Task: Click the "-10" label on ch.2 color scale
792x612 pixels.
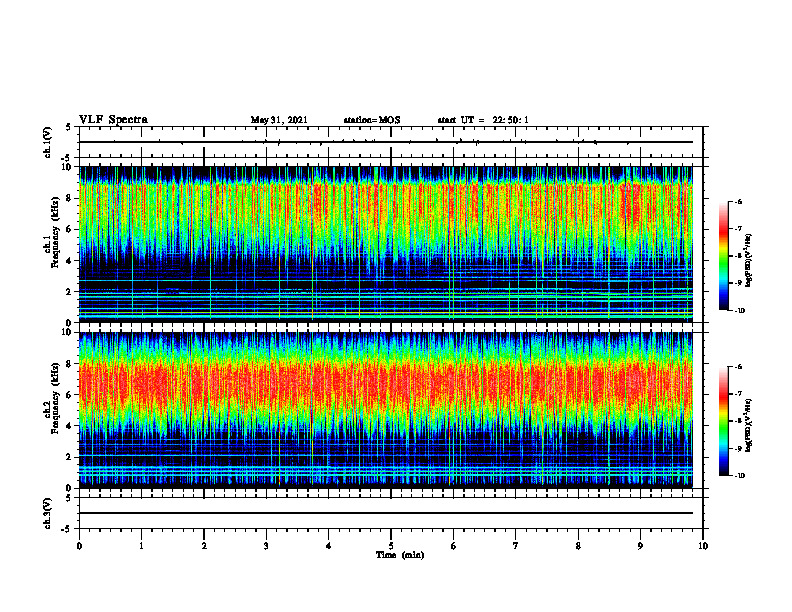Action: click(739, 476)
